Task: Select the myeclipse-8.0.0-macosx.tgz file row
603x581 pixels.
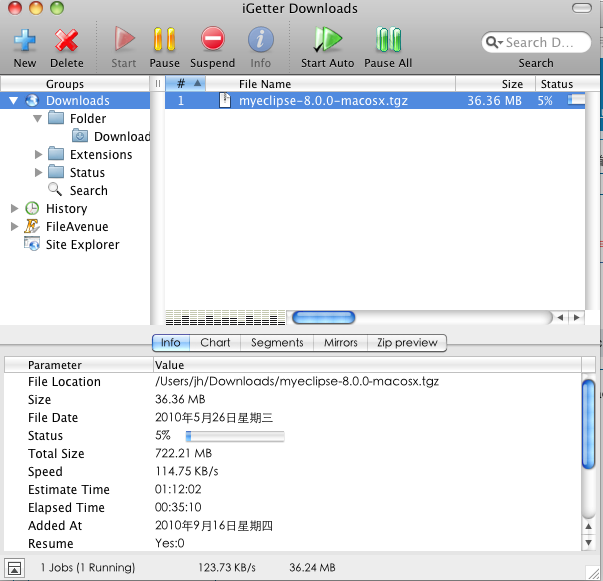Action: pyautogui.click(x=375, y=101)
